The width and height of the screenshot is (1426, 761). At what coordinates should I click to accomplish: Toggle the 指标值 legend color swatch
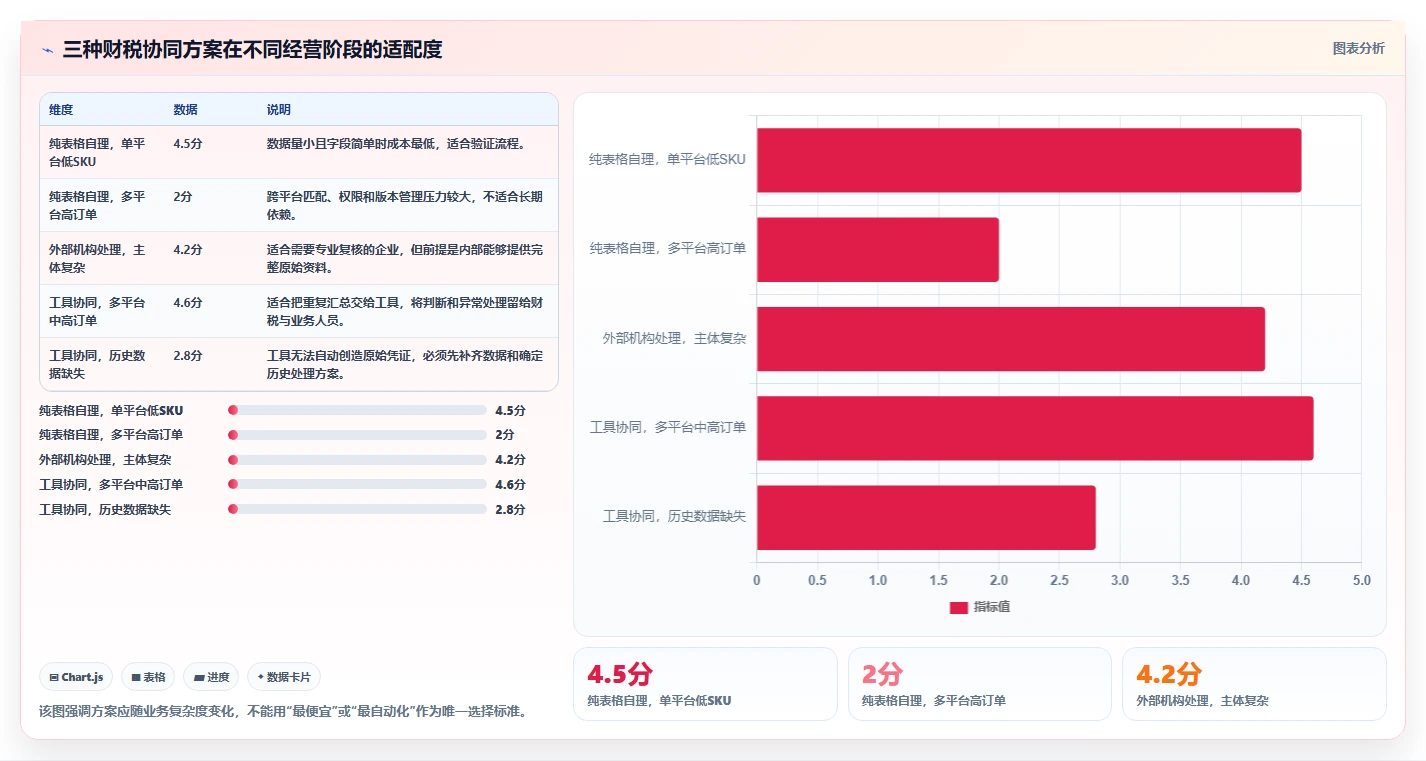[x=958, y=607]
